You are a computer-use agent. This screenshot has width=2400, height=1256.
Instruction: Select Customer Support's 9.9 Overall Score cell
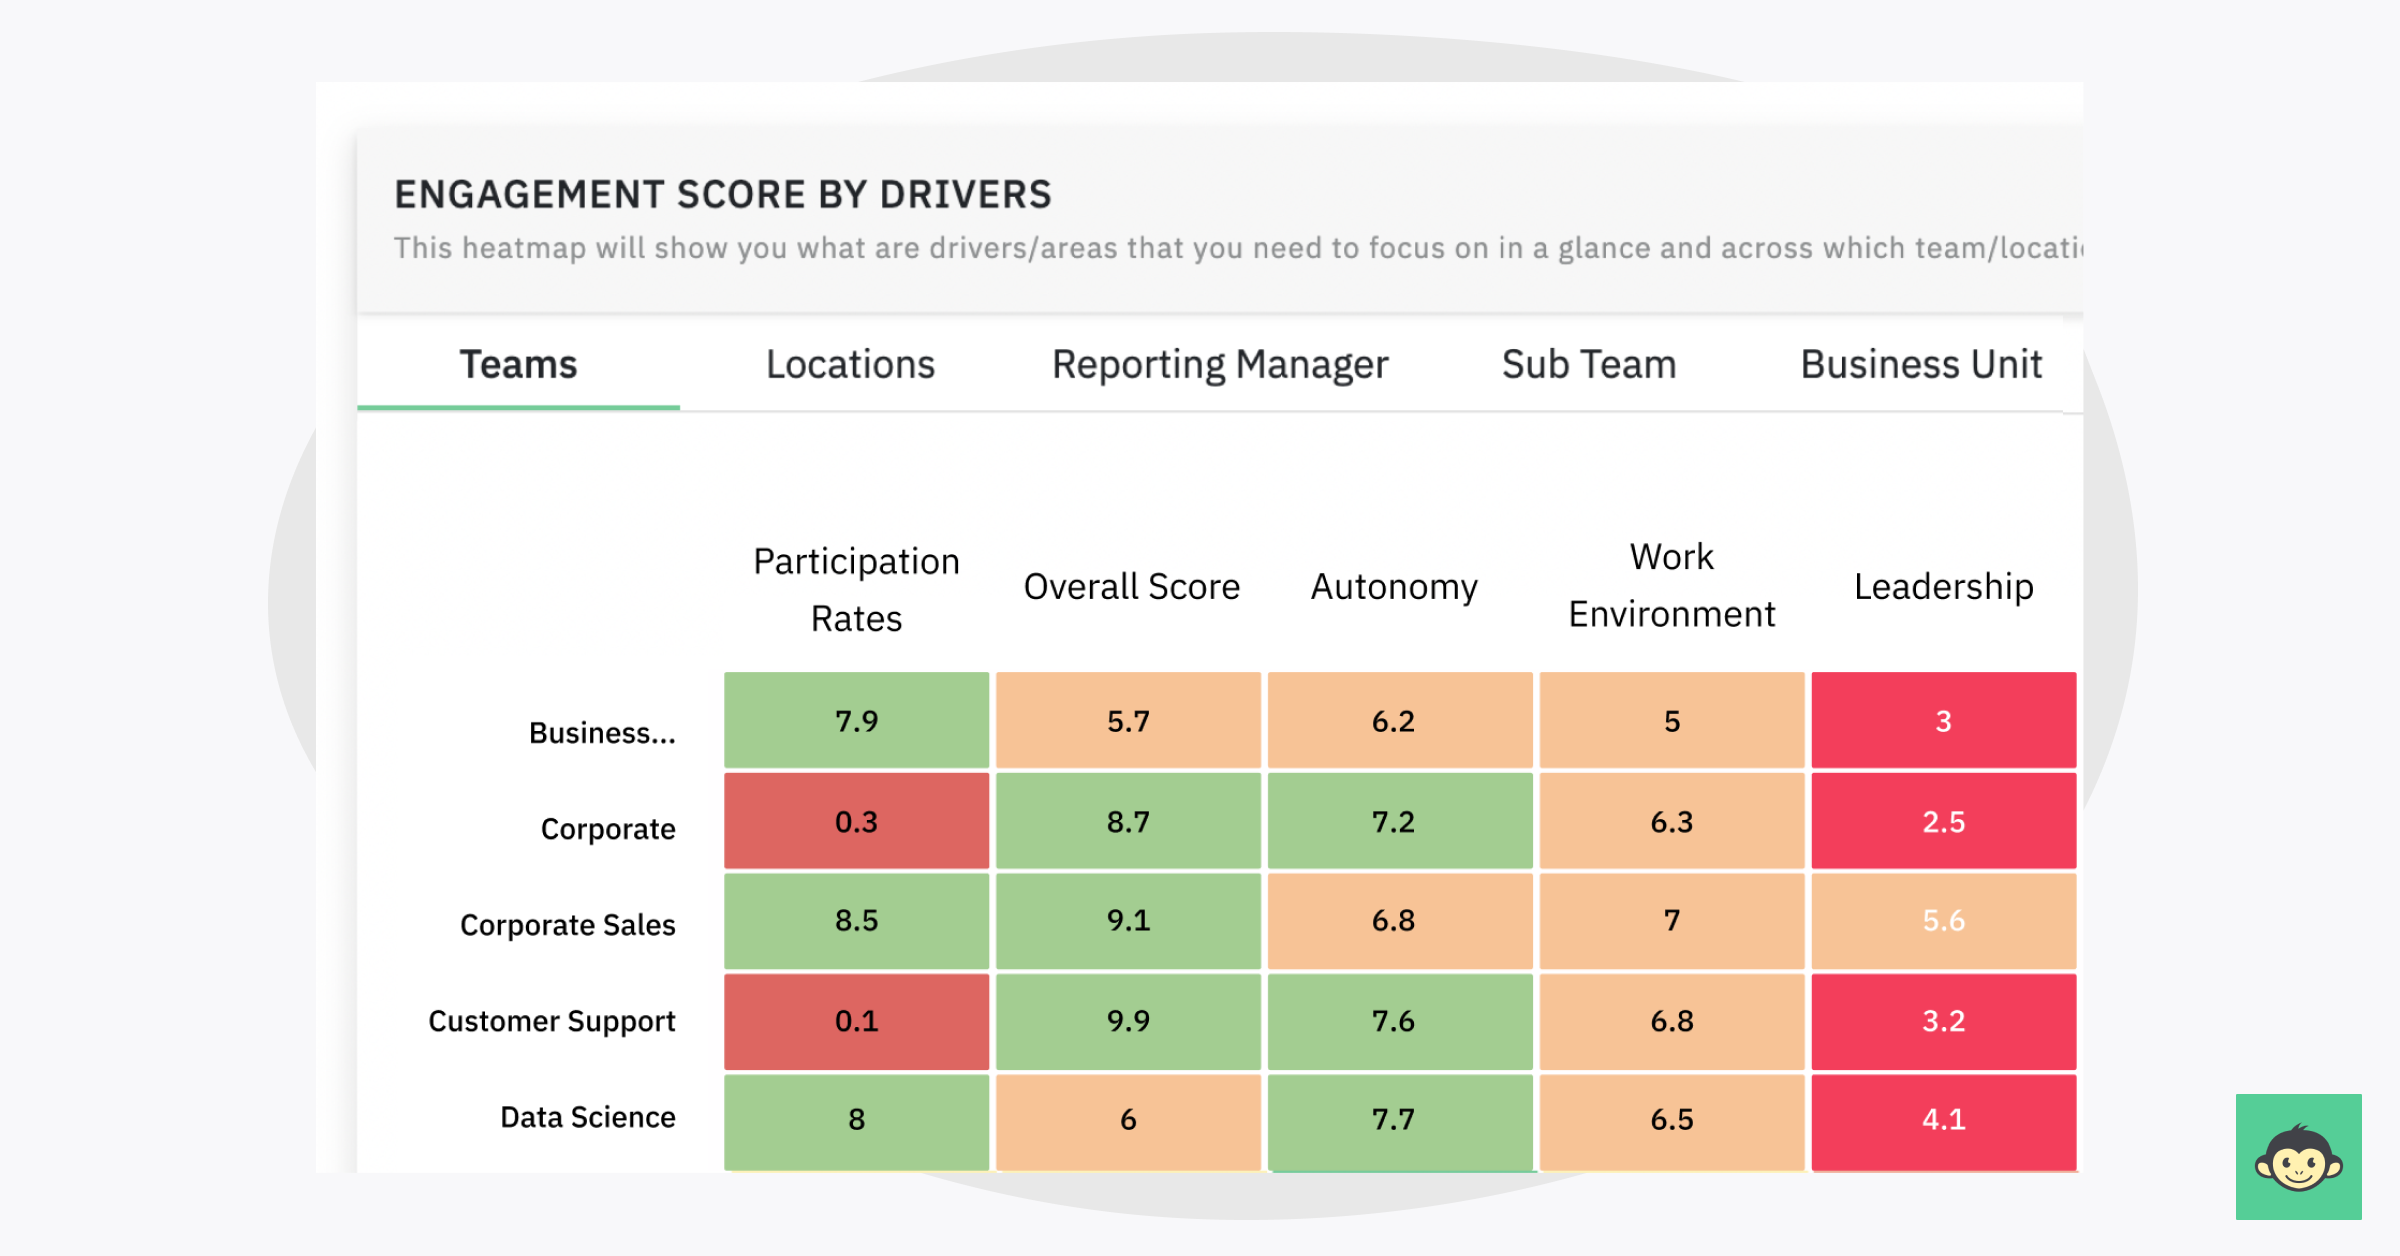tap(1127, 1021)
